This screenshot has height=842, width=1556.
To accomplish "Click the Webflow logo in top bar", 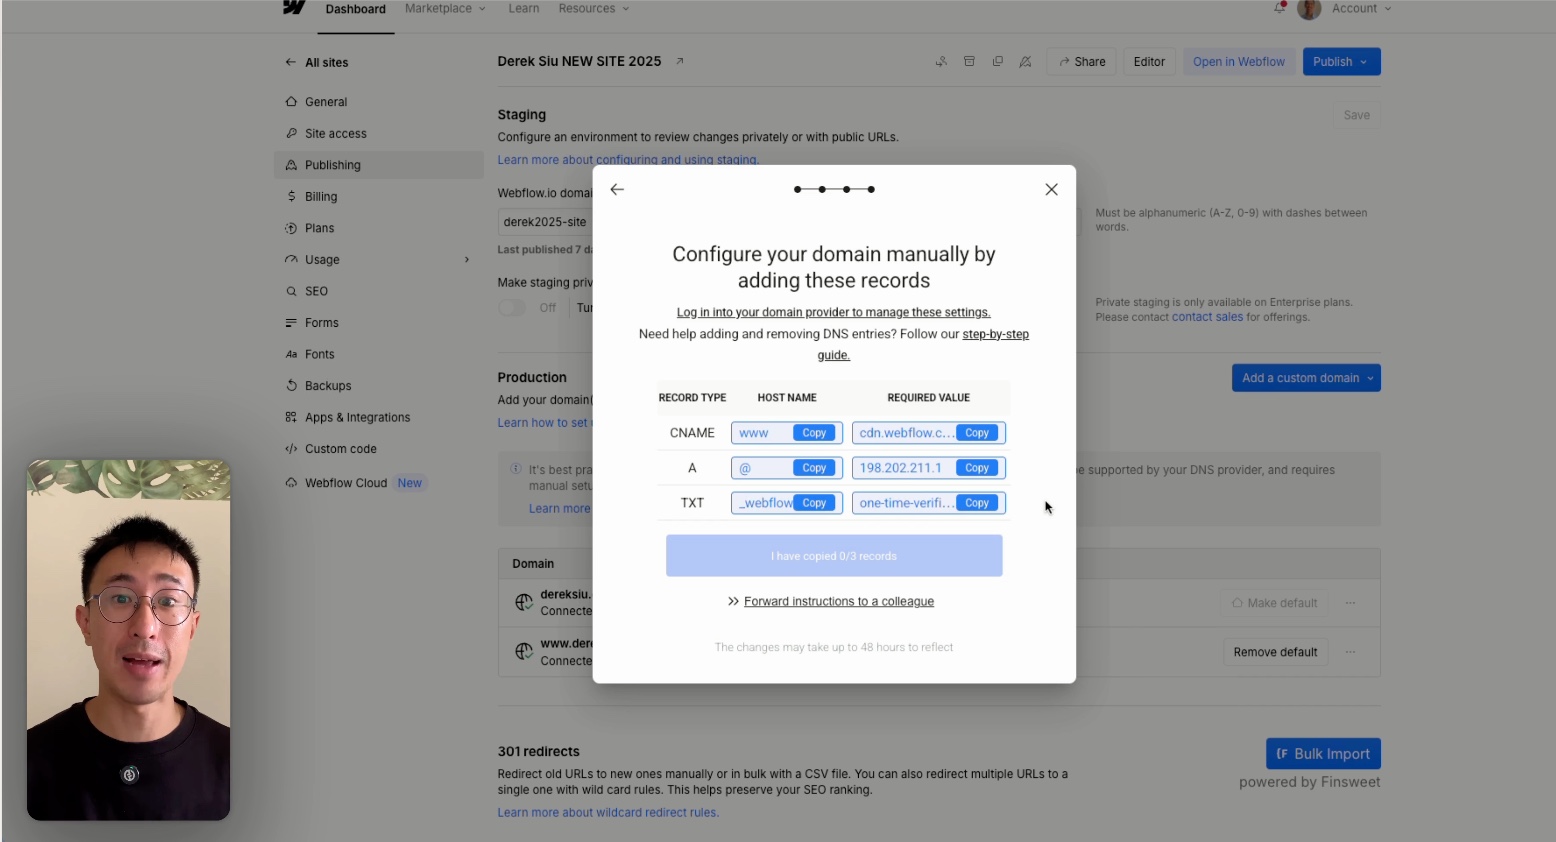I will (x=293, y=8).
